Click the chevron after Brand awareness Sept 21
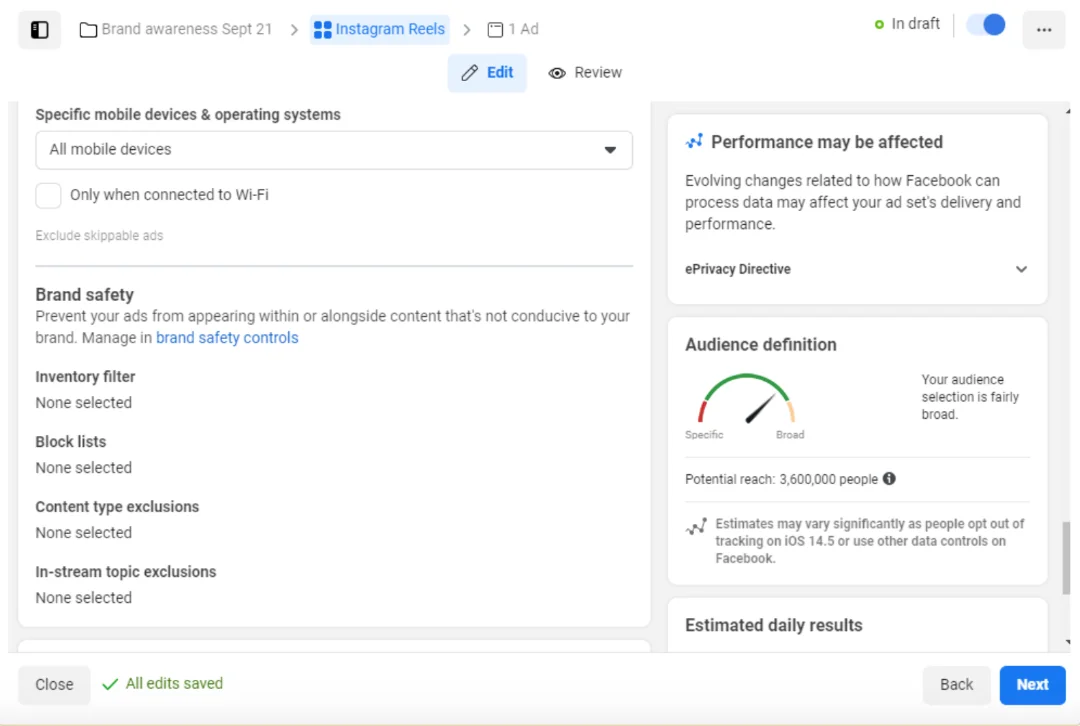1080x726 pixels. 294,30
